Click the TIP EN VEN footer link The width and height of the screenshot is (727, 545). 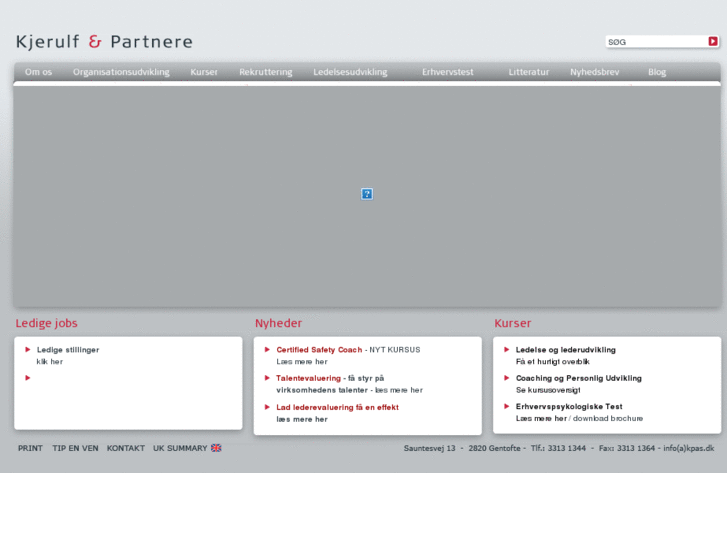75,448
